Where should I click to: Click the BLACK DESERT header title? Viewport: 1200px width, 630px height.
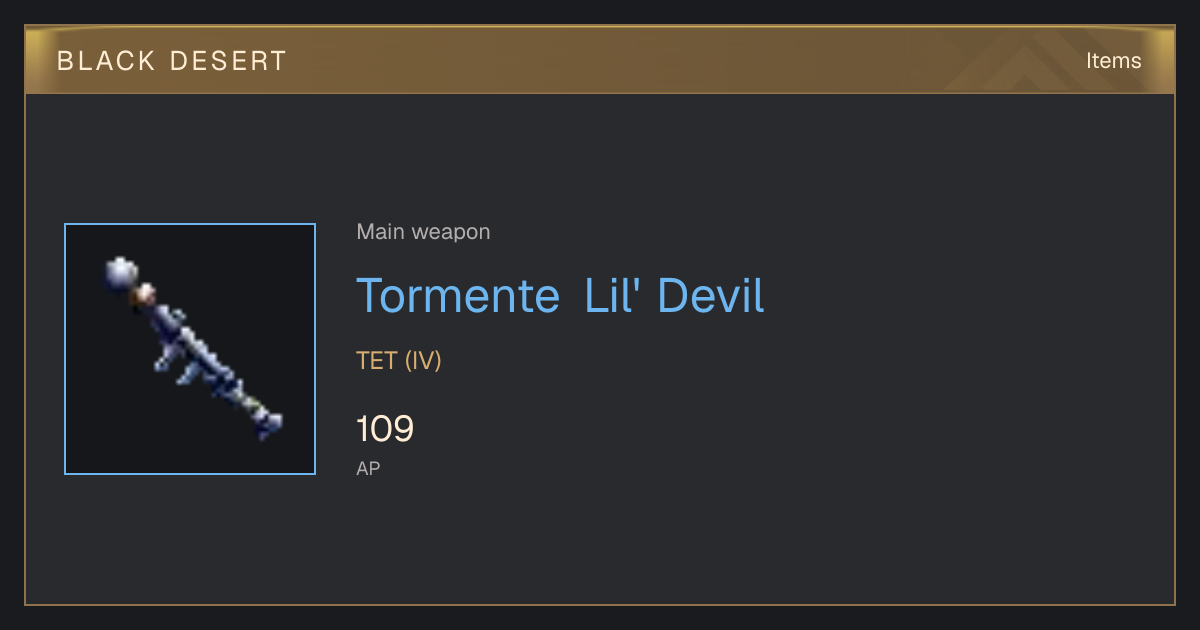coord(172,61)
